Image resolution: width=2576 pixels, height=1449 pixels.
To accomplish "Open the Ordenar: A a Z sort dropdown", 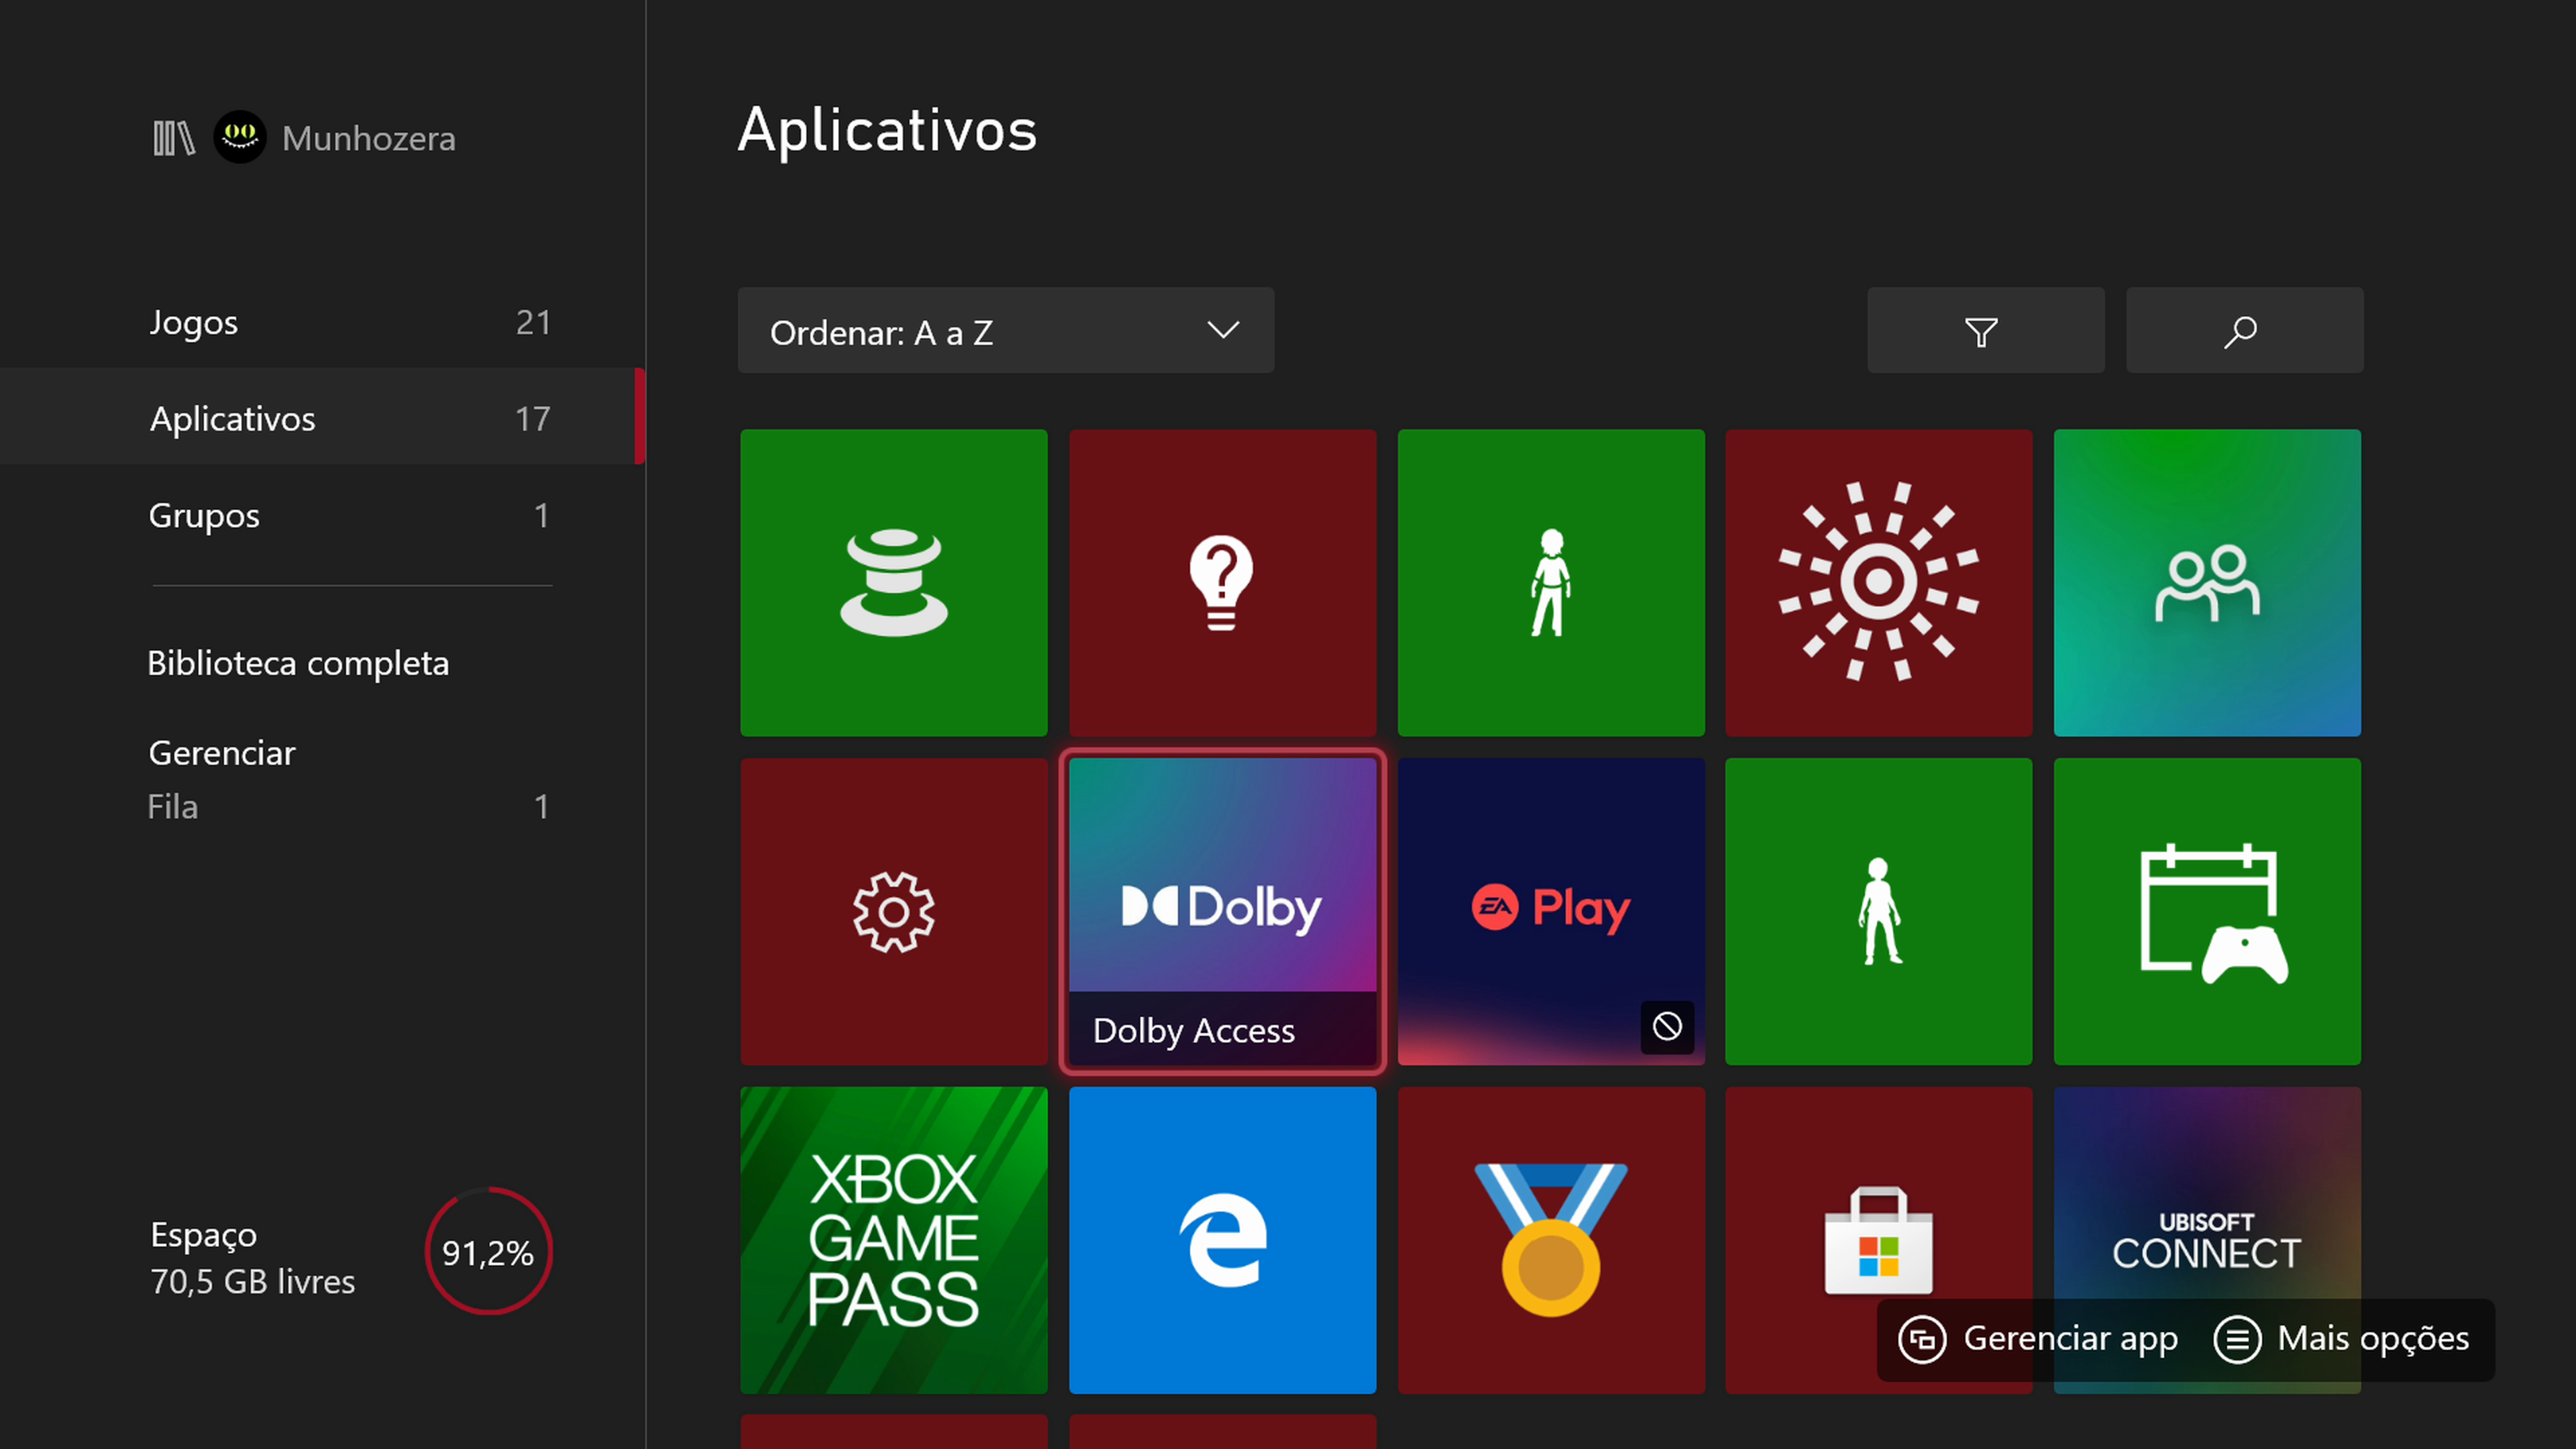I will (x=1005, y=330).
